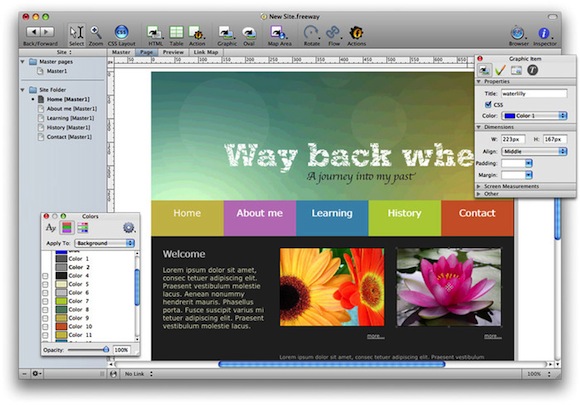Open the Align Middle dropdown
Screen dimensions: 580x405
534,151
